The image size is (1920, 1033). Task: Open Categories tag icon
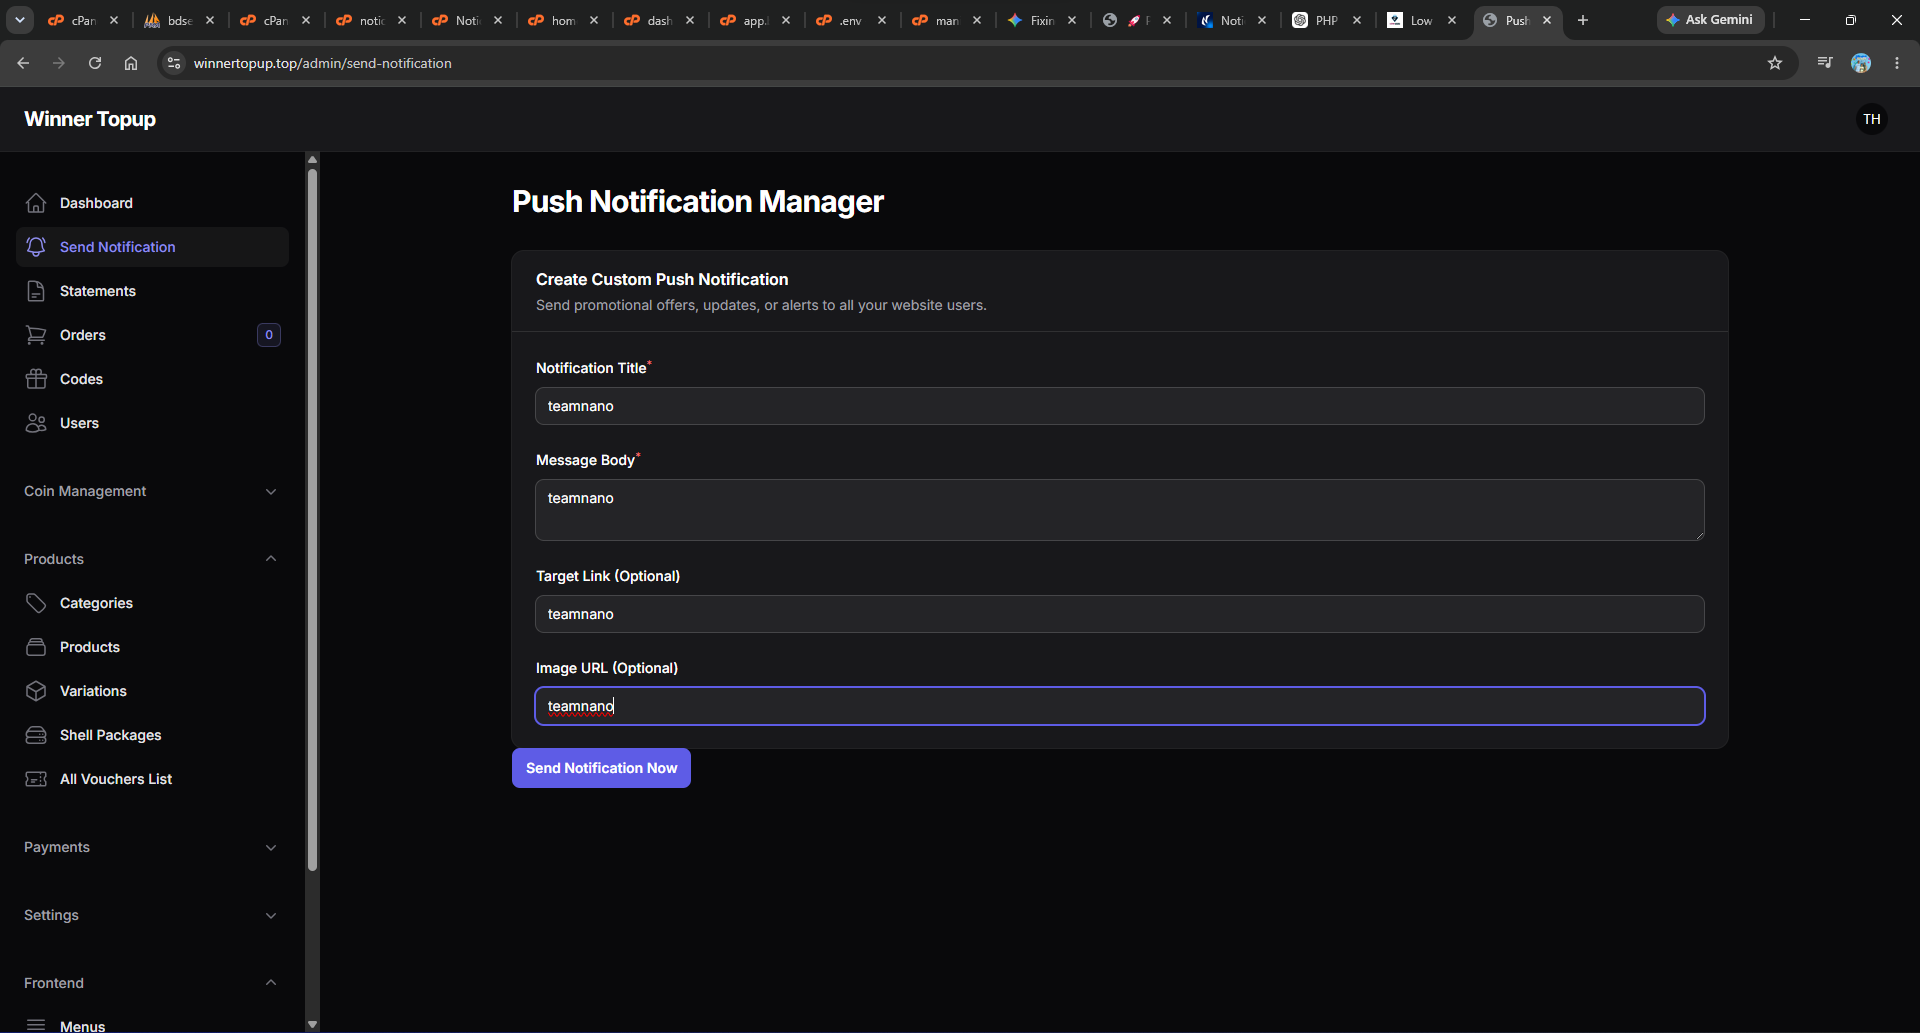pyautogui.click(x=36, y=603)
